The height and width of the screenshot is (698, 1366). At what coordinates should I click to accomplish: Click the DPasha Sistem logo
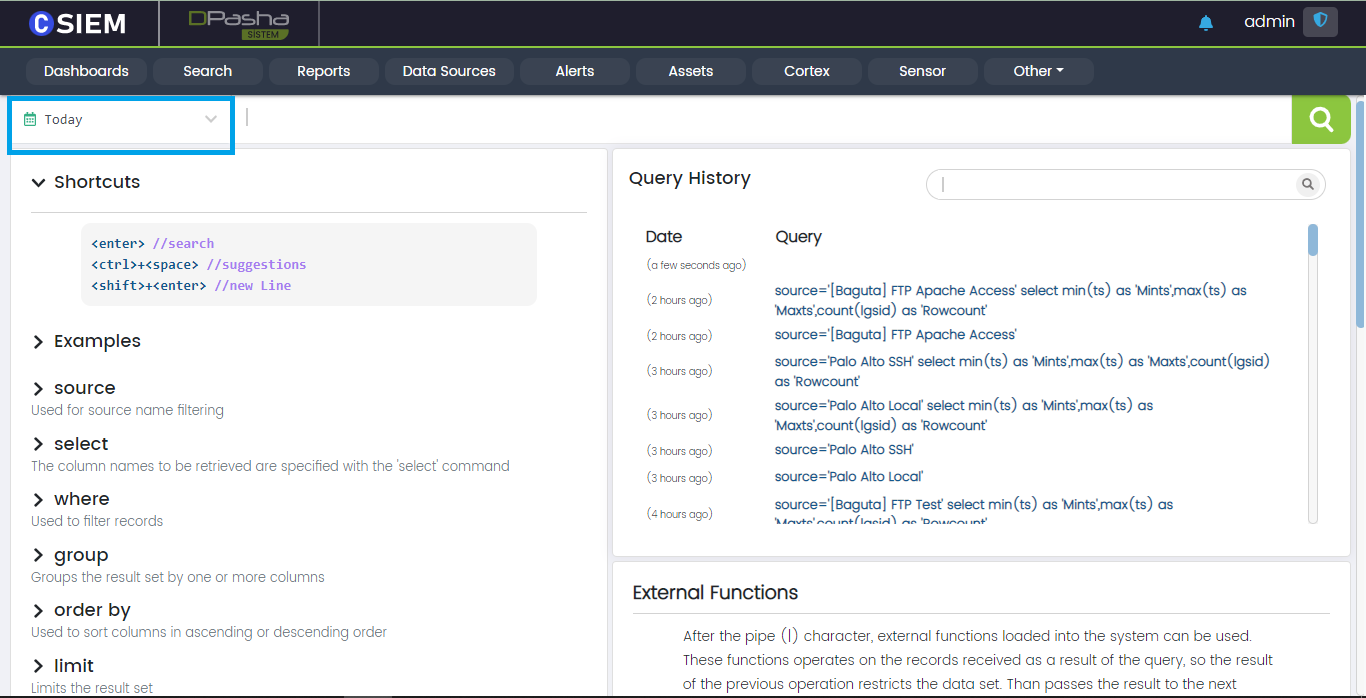pos(239,24)
